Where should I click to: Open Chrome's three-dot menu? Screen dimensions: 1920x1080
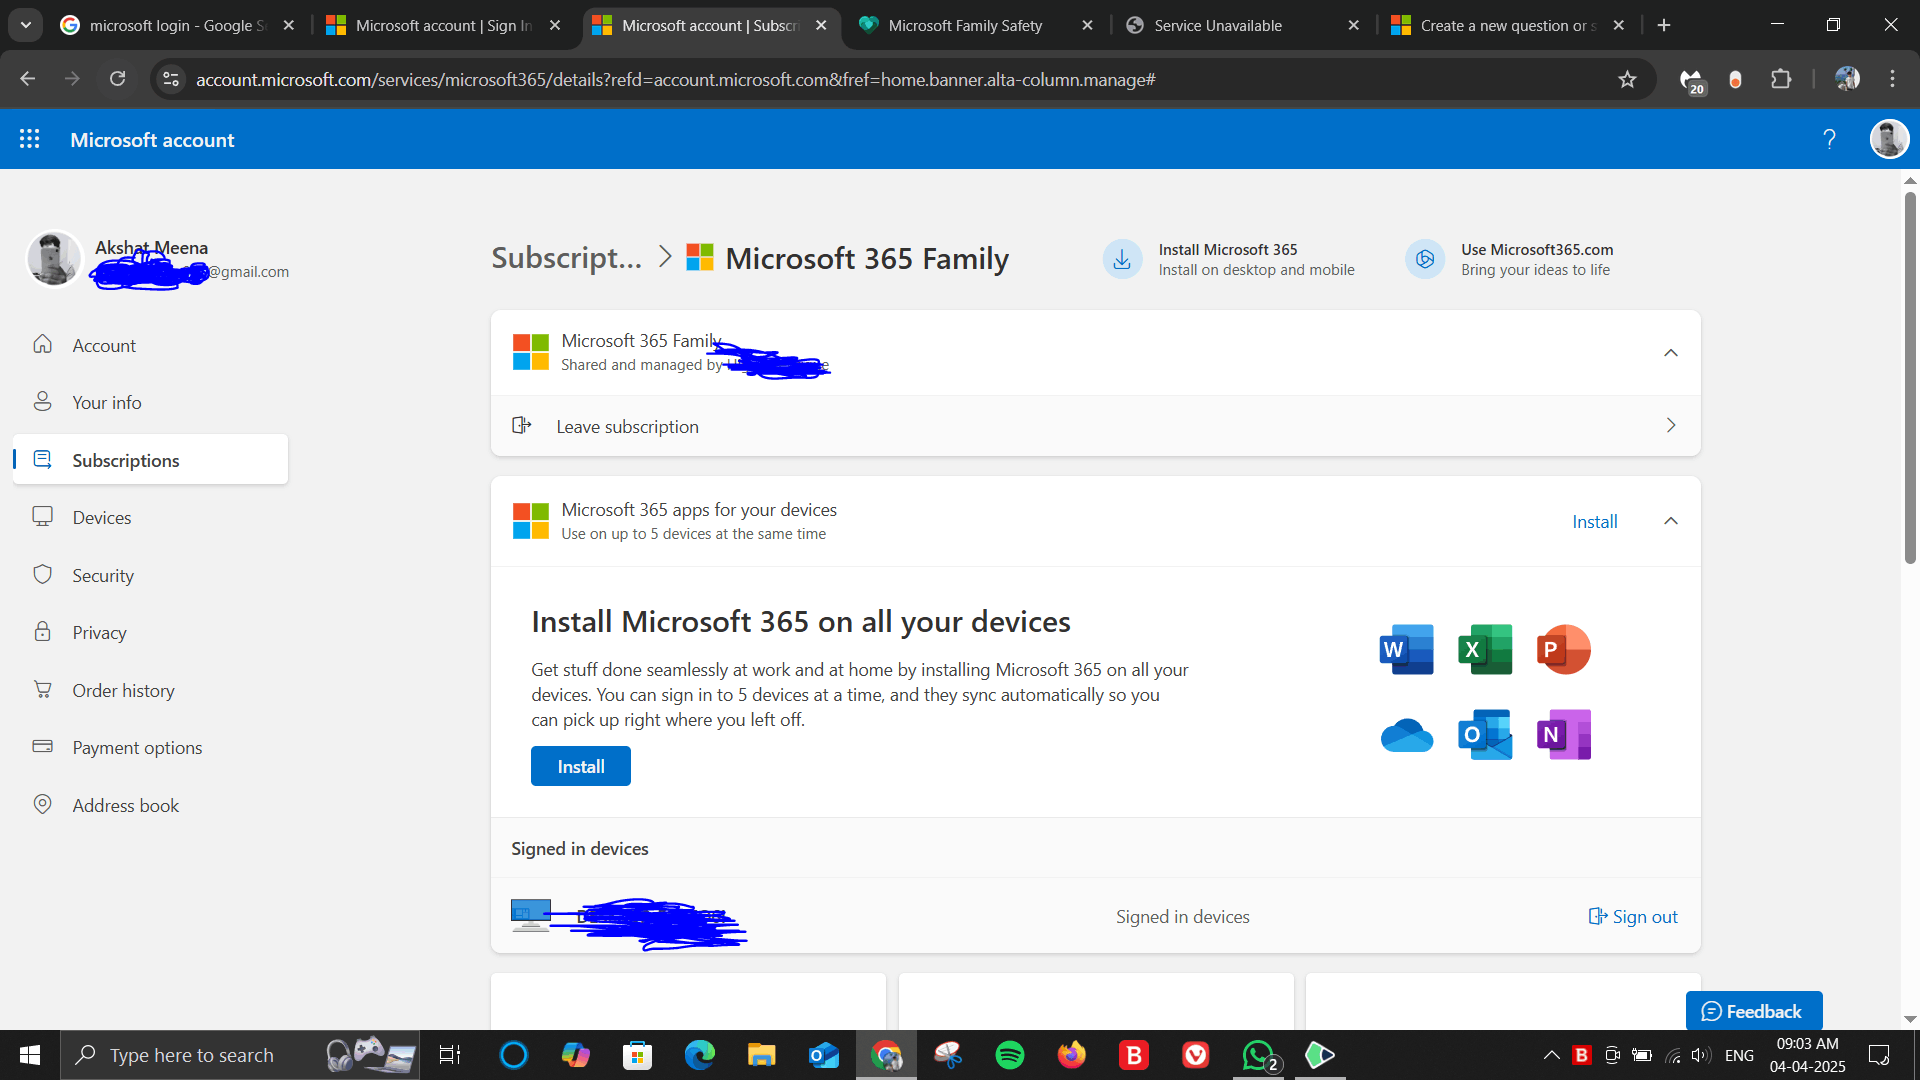tap(1892, 79)
